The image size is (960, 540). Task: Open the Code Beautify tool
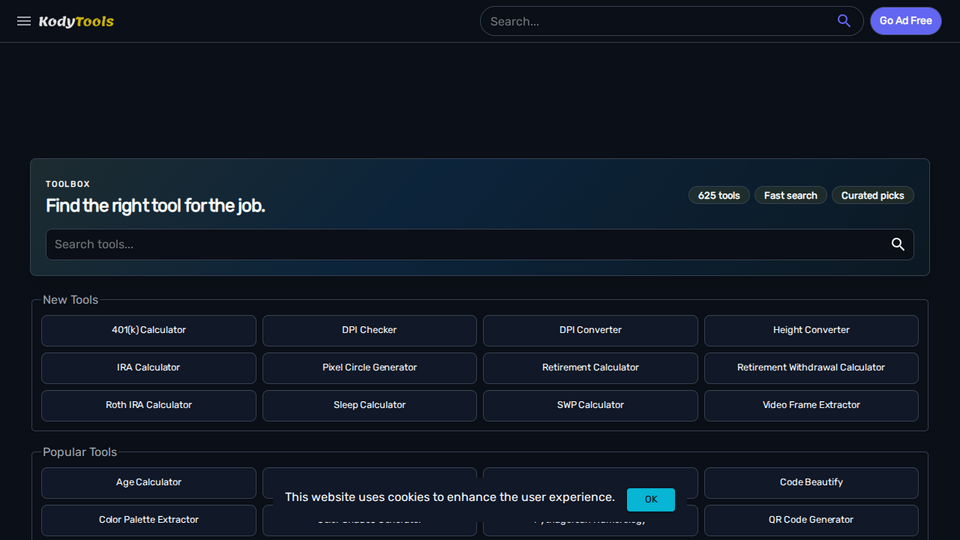(x=811, y=482)
